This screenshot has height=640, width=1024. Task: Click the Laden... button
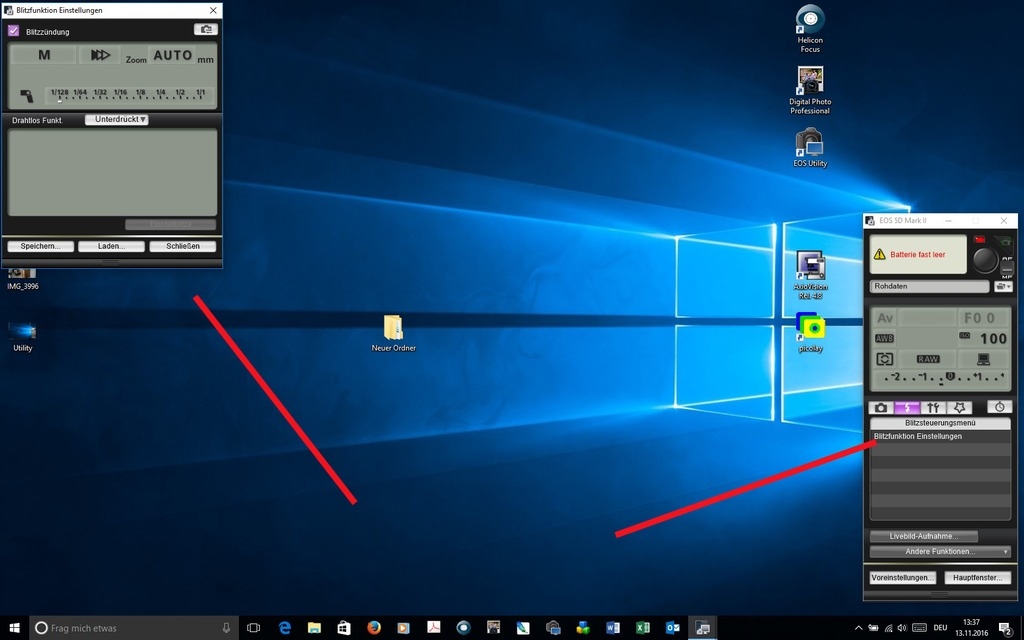[110, 246]
